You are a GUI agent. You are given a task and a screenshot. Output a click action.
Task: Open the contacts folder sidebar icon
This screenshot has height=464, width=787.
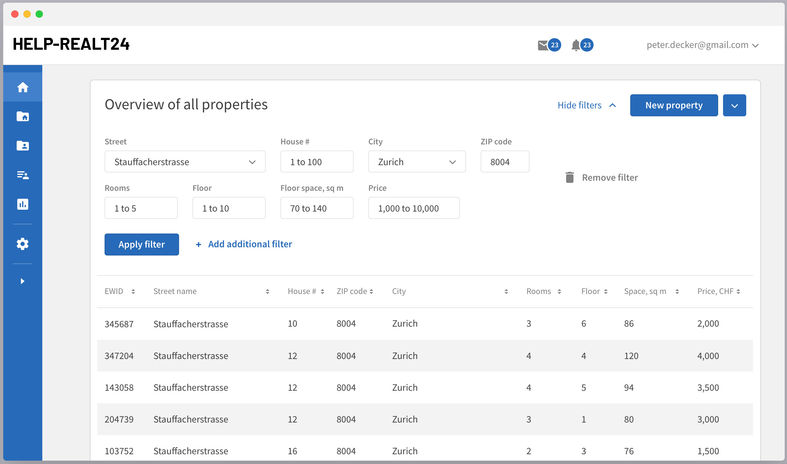point(22,146)
